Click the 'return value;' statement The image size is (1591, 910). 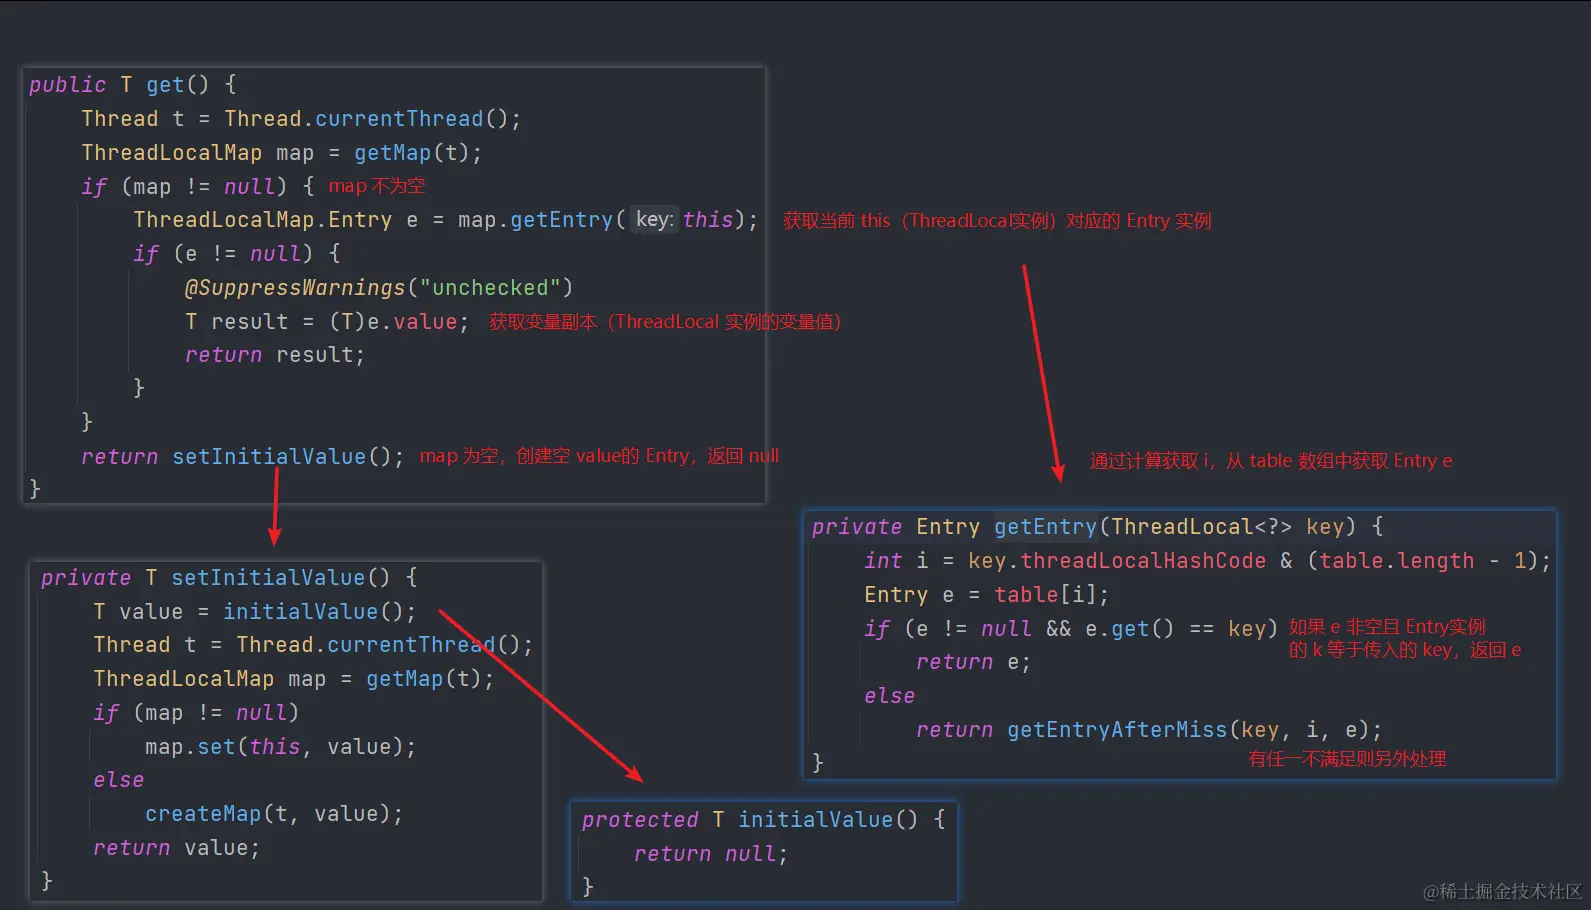pyautogui.click(x=177, y=848)
